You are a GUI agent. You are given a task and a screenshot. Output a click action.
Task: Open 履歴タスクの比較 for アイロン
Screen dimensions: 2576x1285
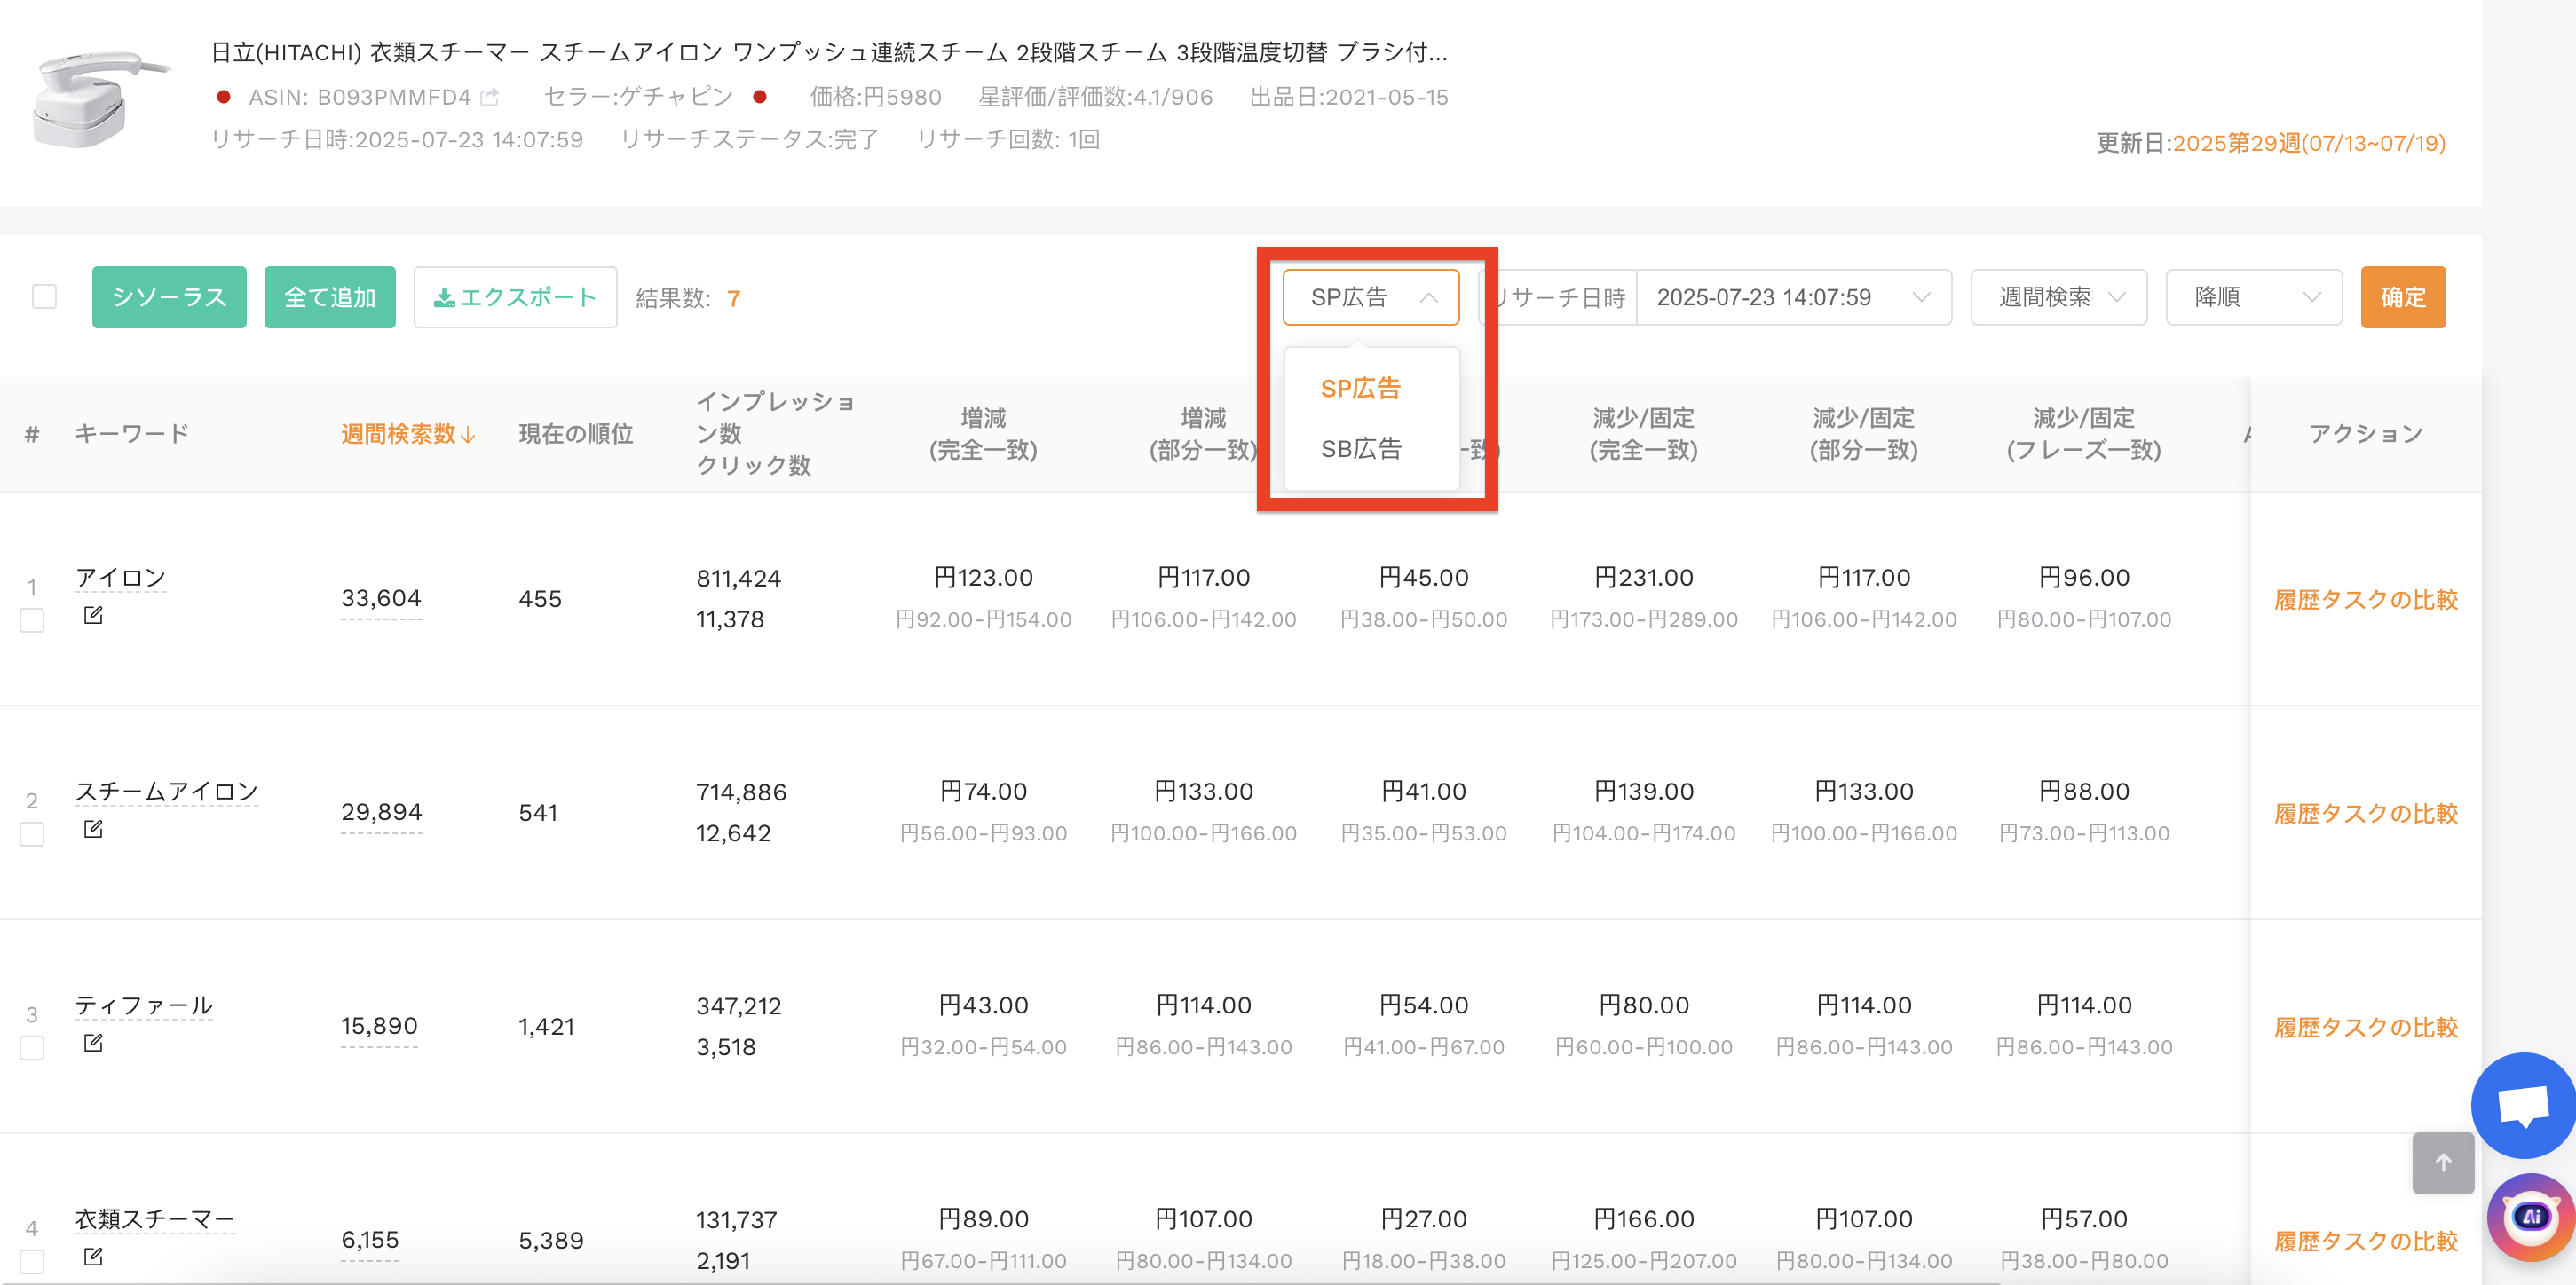click(2365, 599)
